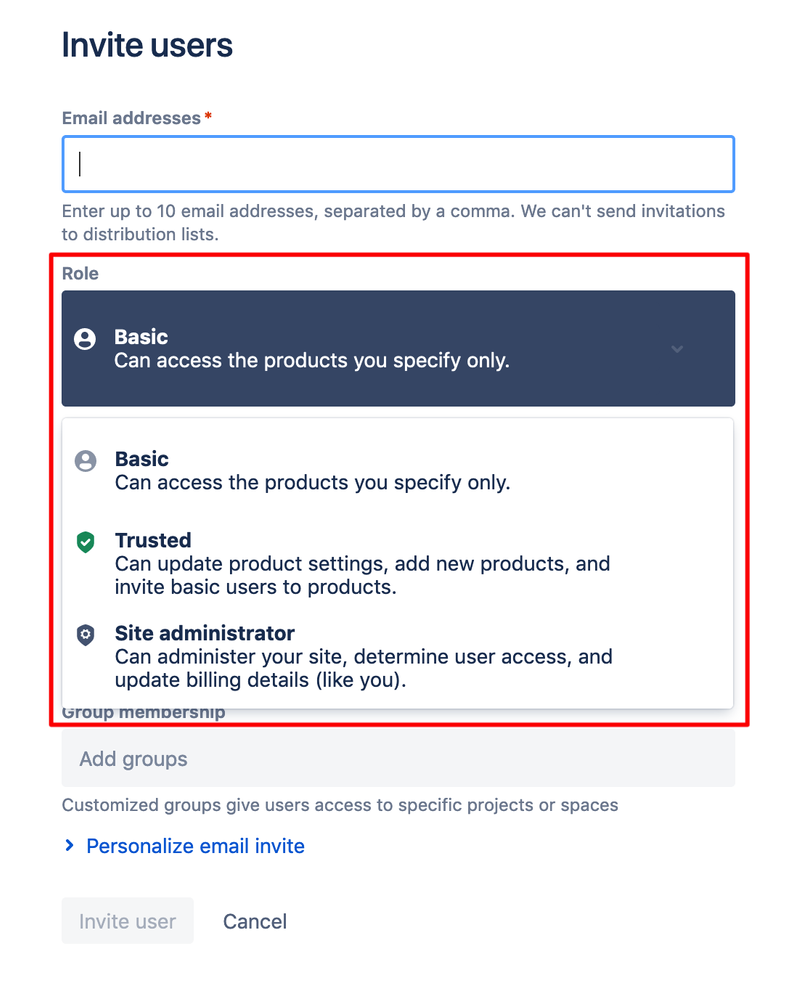Click the gear shield icon beside Site administrator
The width and height of the screenshot is (794, 999).
pos(85,636)
